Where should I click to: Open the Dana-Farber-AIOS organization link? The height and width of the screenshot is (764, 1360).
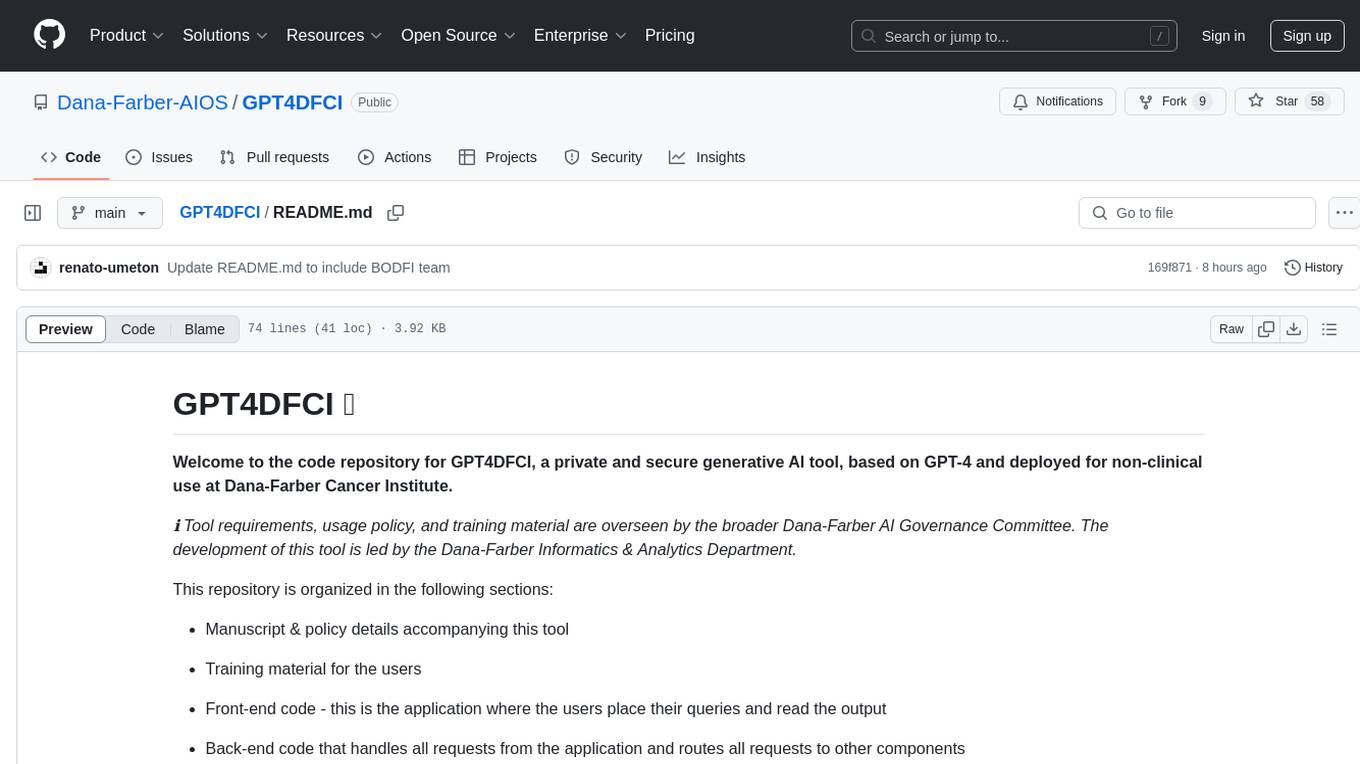coord(142,102)
